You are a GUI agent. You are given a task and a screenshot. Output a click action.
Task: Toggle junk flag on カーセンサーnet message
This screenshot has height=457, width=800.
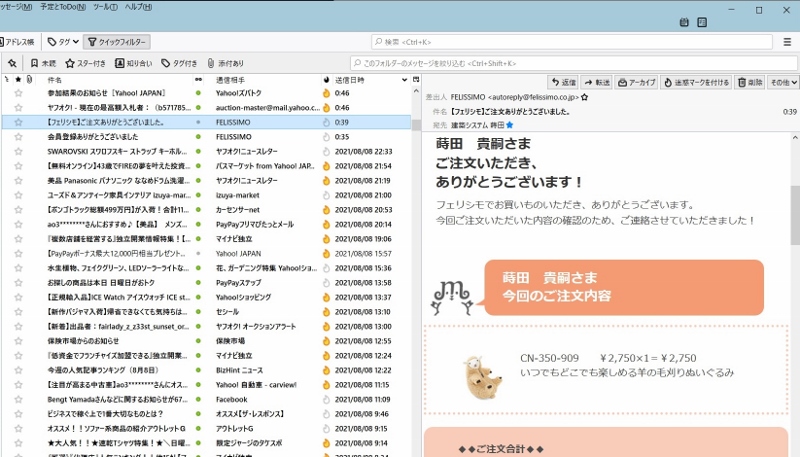[327, 210]
